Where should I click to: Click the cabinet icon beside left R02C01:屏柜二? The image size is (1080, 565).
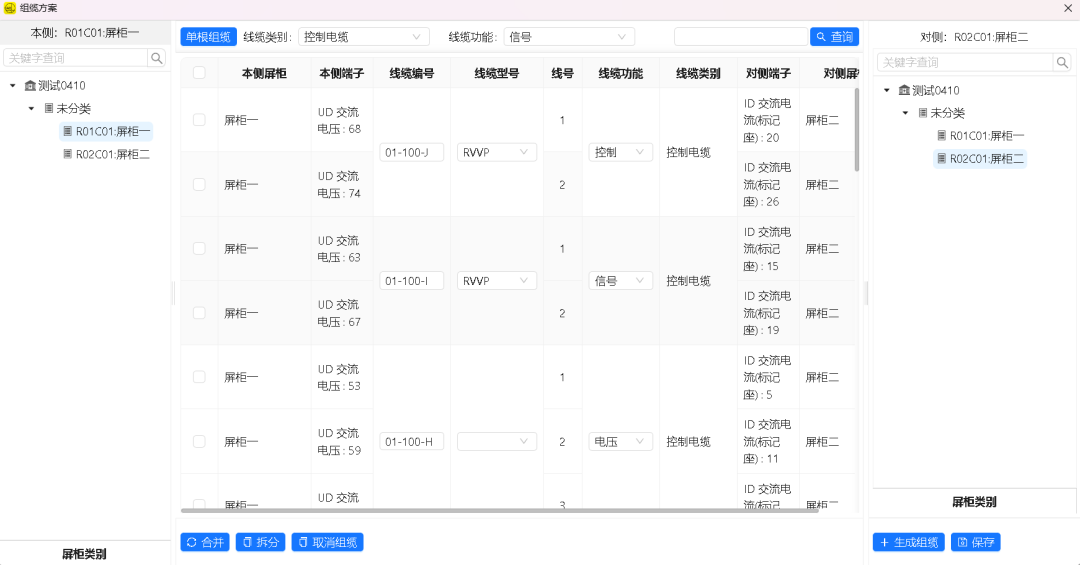pyautogui.click(x=67, y=154)
